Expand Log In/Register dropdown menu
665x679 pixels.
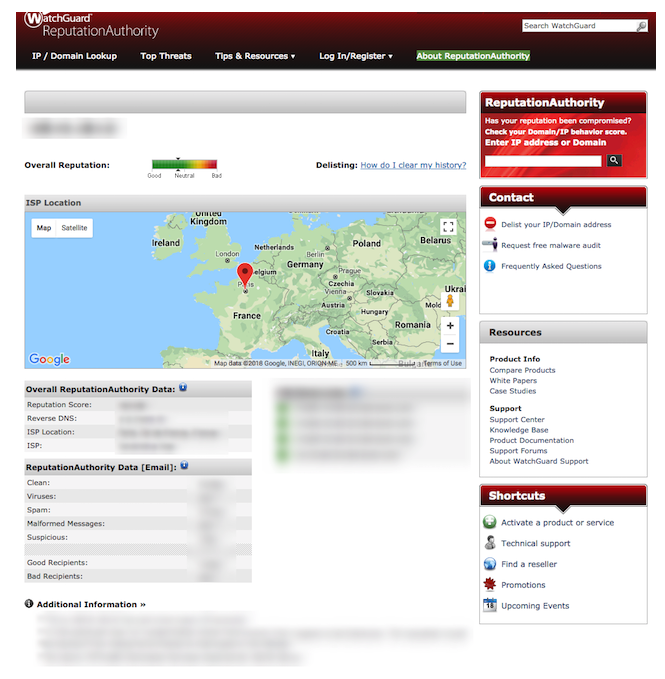(x=356, y=56)
